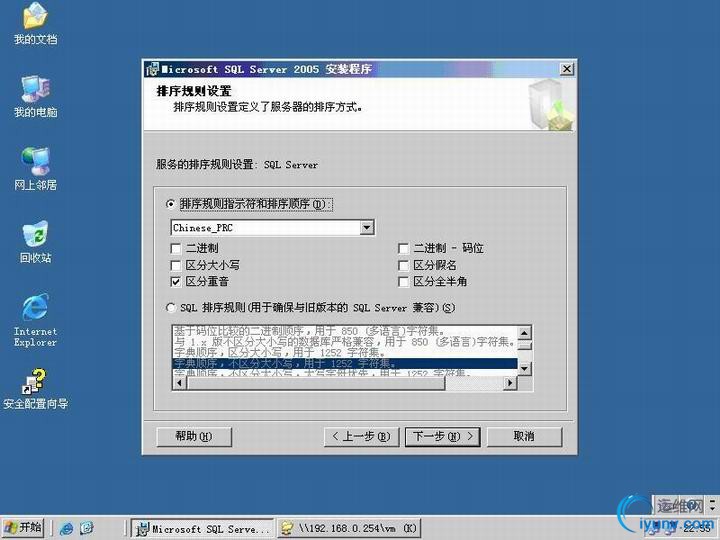Viewport: 720px width, 540px height.
Task: Click the collation list scroll up arrow
Action: point(524,332)
